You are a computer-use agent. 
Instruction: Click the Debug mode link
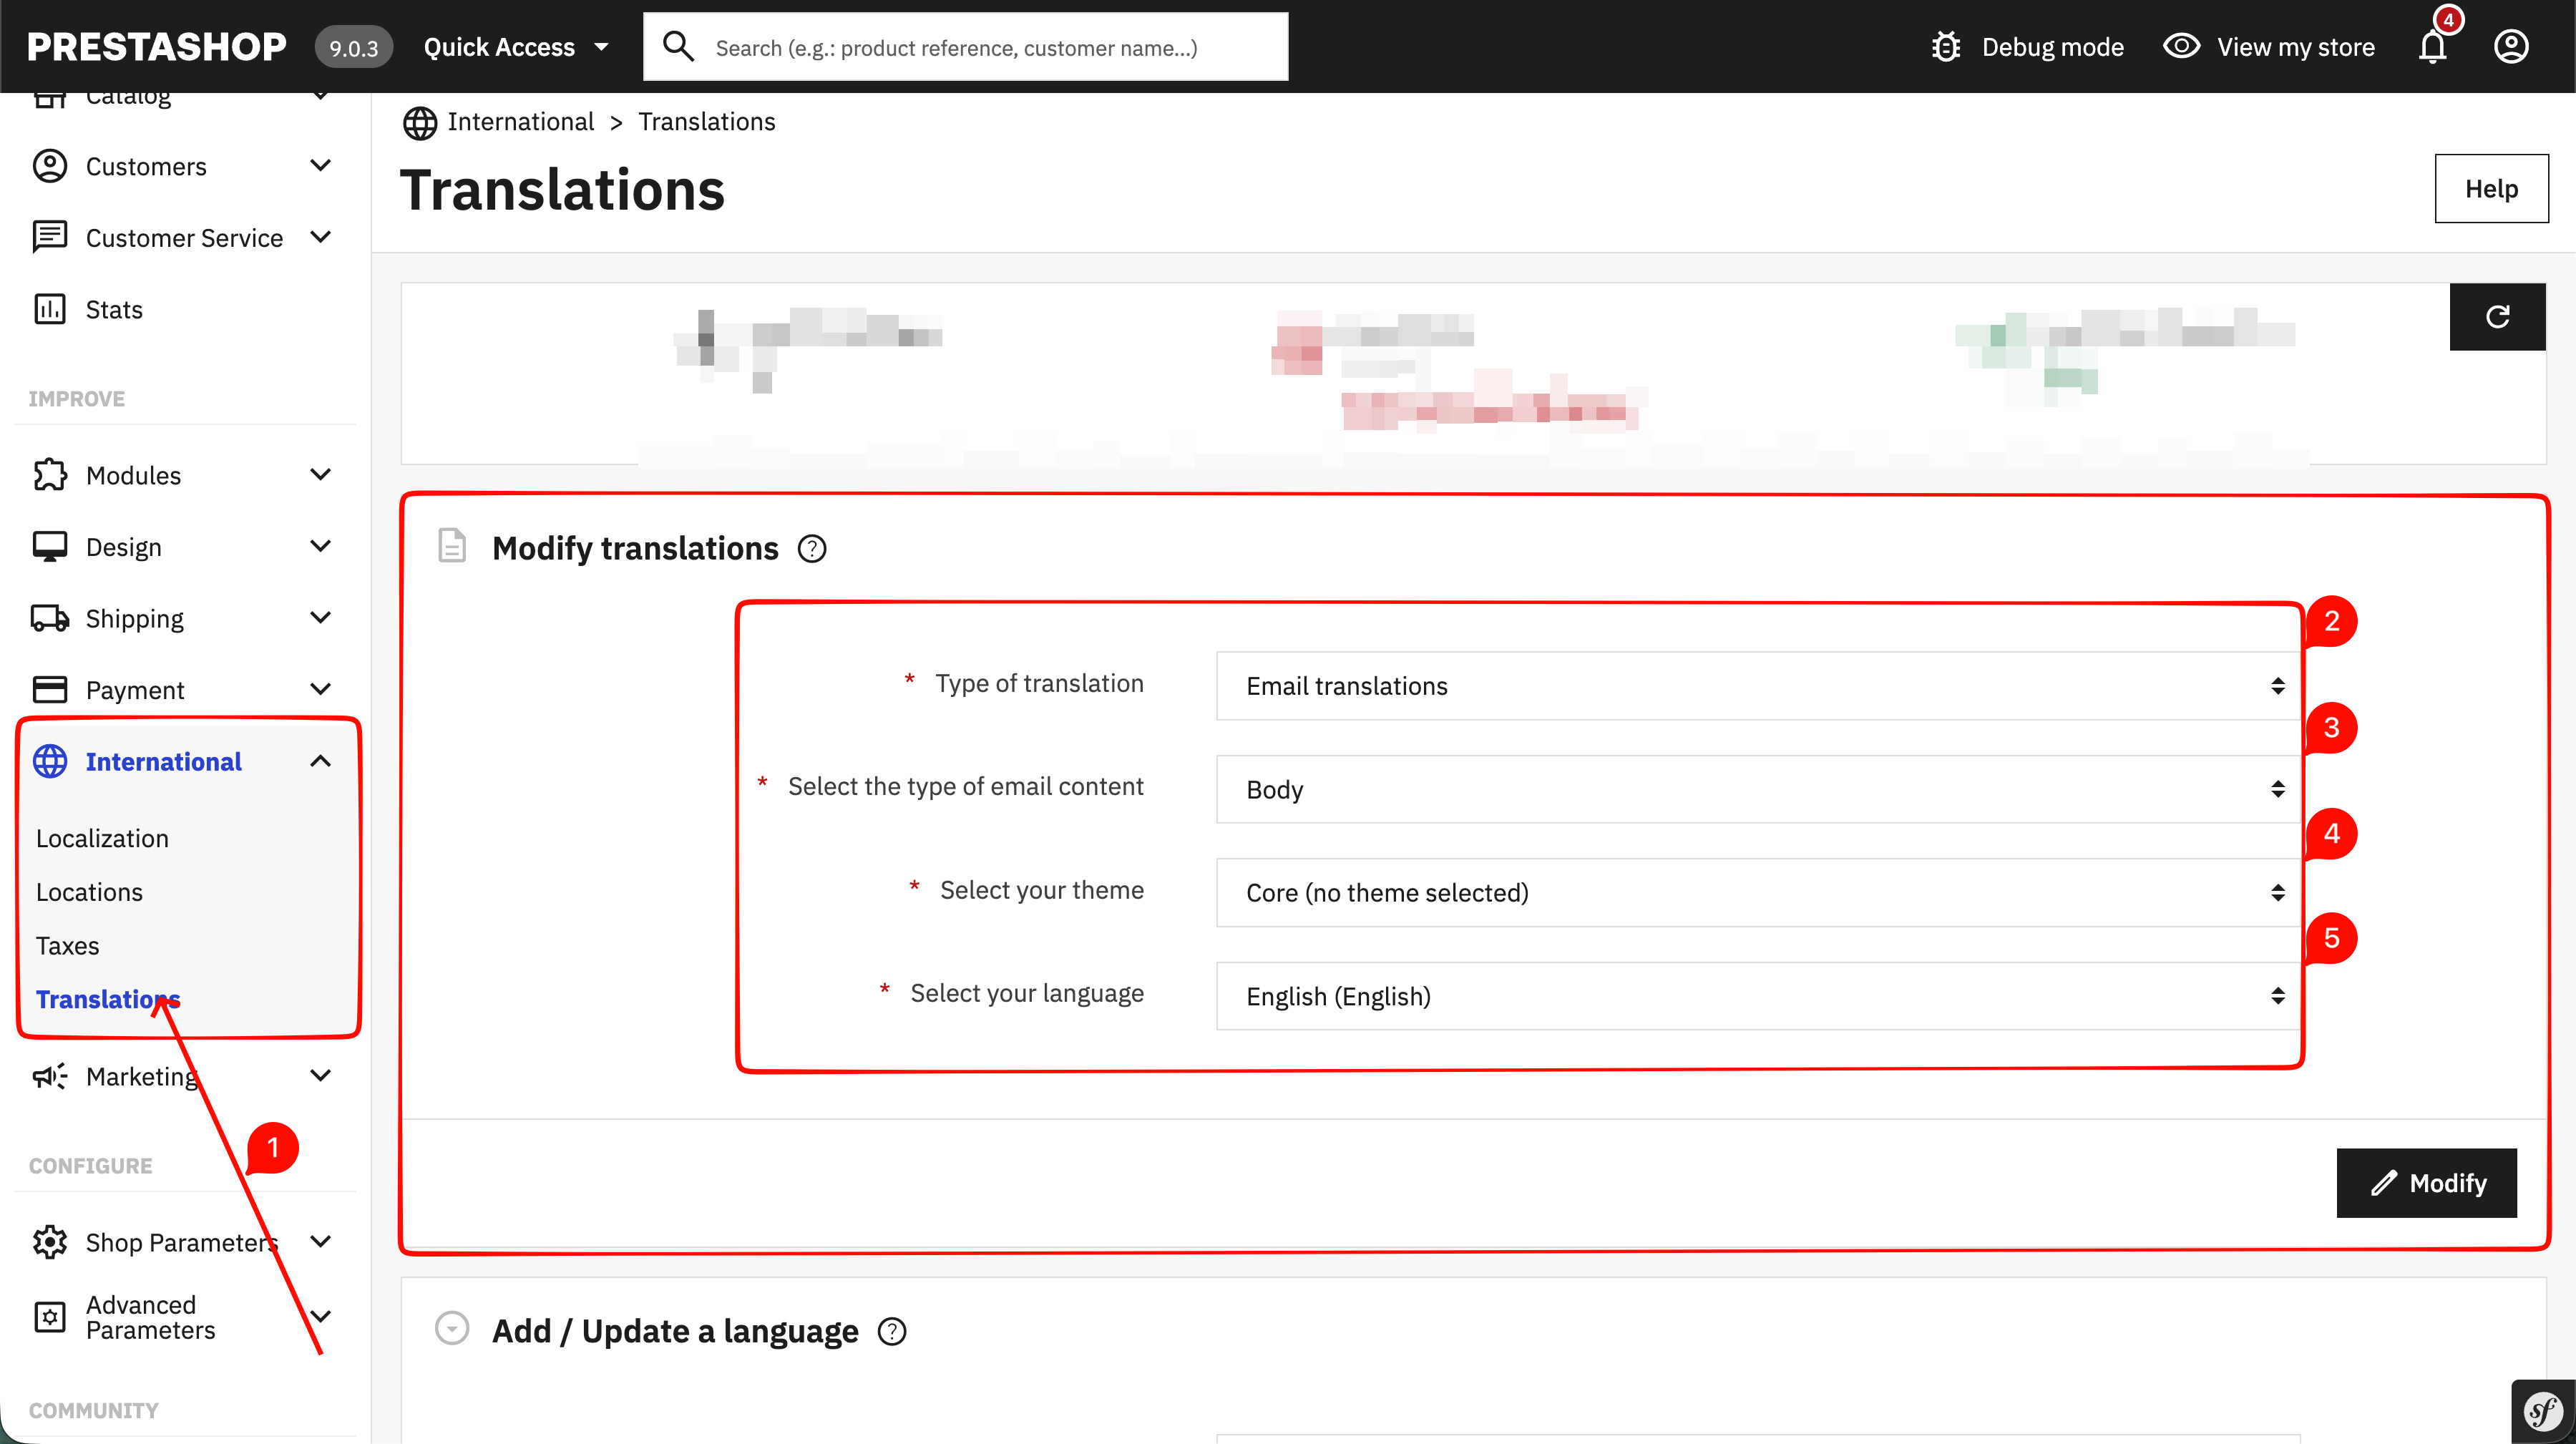2052,47
